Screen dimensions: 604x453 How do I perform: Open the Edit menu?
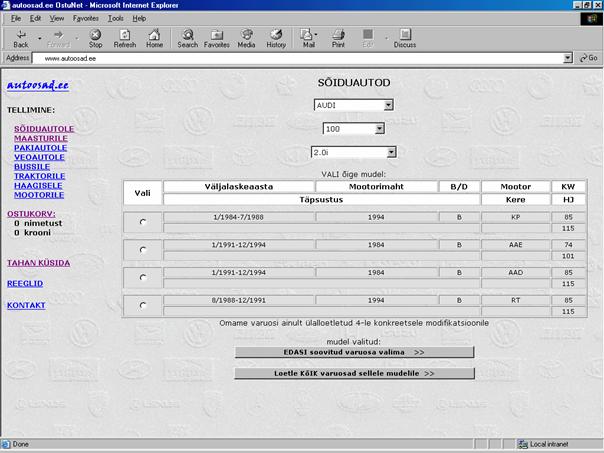coord(35,18)
